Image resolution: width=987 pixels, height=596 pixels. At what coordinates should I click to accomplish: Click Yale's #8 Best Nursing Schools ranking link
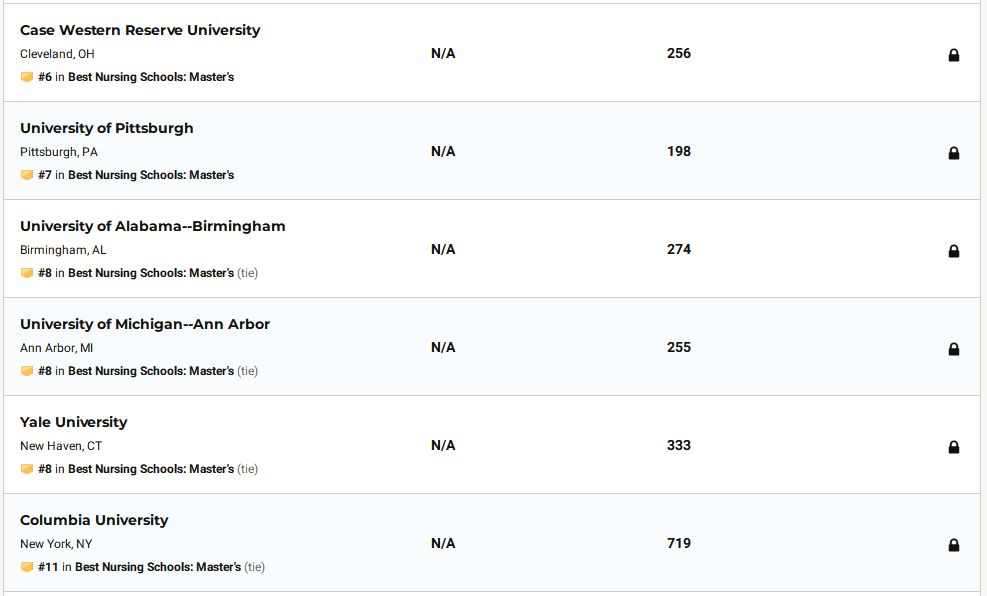pyautogui.click(x=136, y=469)
